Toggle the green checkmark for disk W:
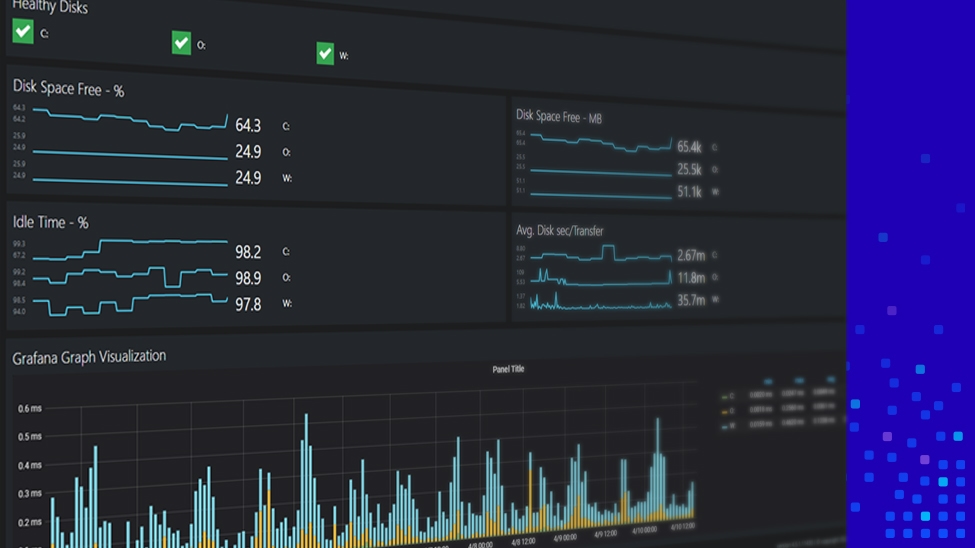 [325, 53]
